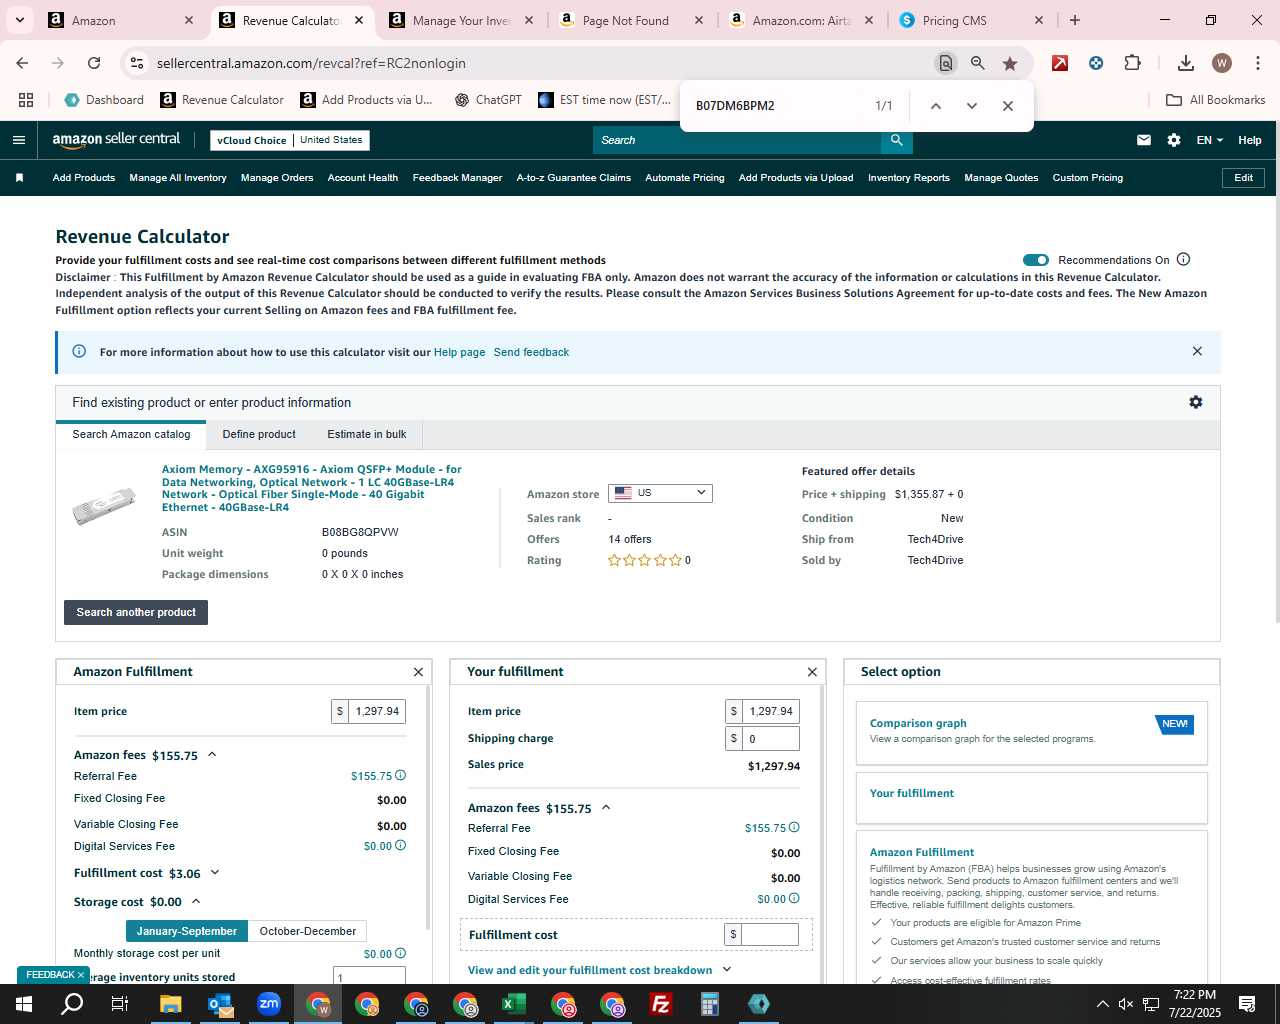Open the calculator settings gear in product panel
This screenshot has height=1024, width=1280.
coord(1195,402)
